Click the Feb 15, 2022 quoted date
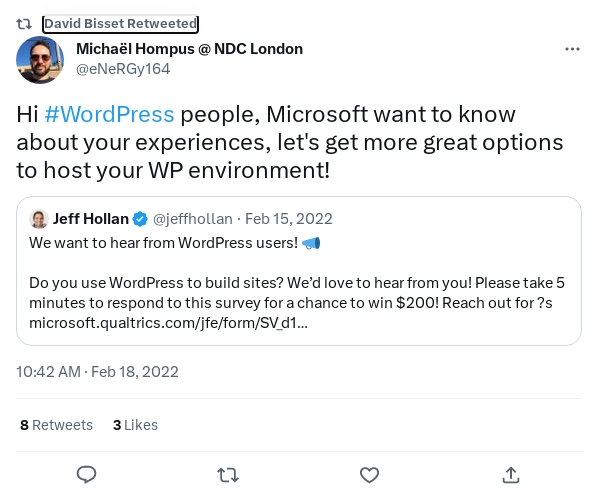Screen dimensions: 598x491 click(x=289, y=219)
